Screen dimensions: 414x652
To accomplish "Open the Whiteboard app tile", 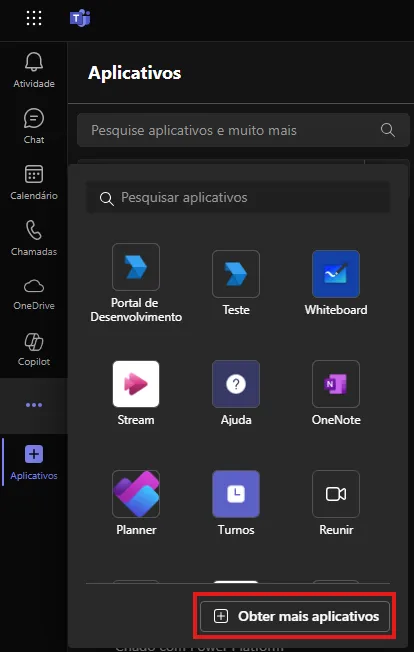I will click(x=336, y=283).
